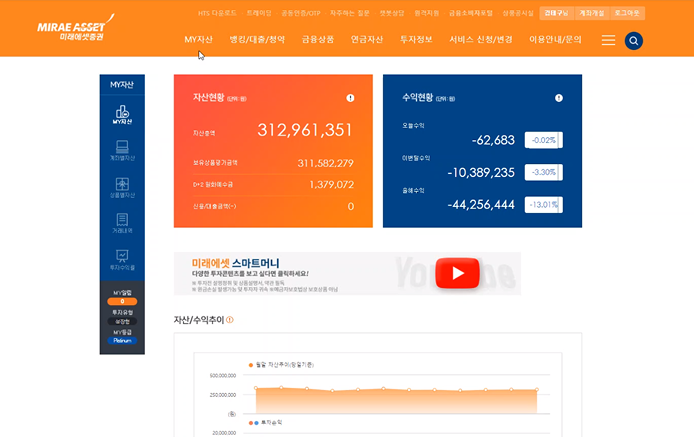
Task: Click the value 311,582,279
Action: (325, 163)
